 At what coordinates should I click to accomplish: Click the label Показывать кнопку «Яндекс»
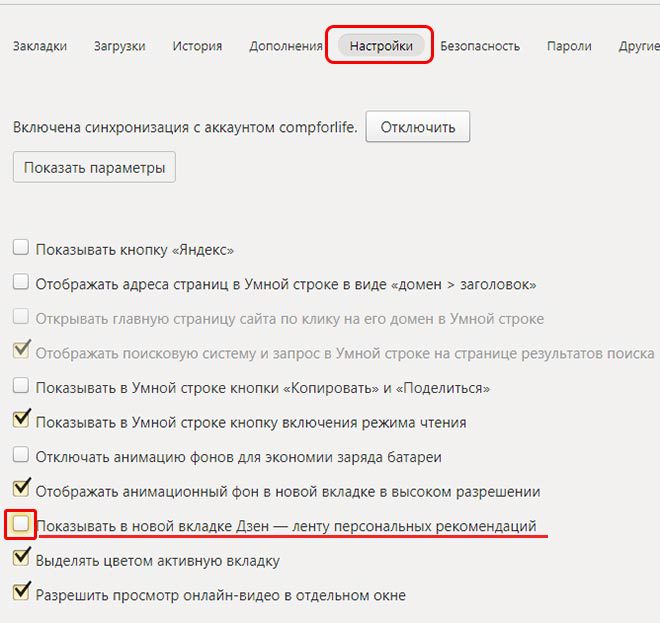click(134, 250)
